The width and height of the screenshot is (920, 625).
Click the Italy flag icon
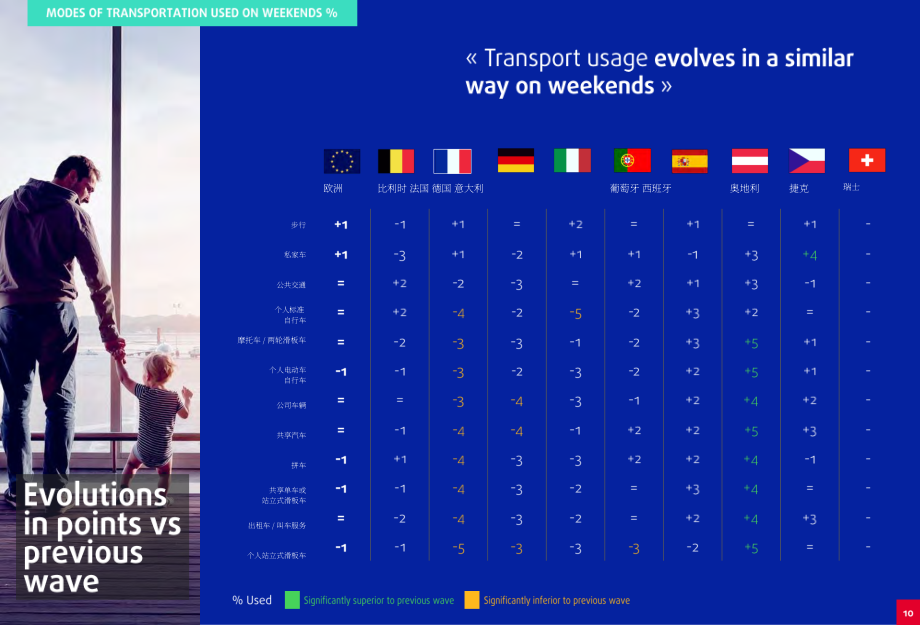coord(572,160)
